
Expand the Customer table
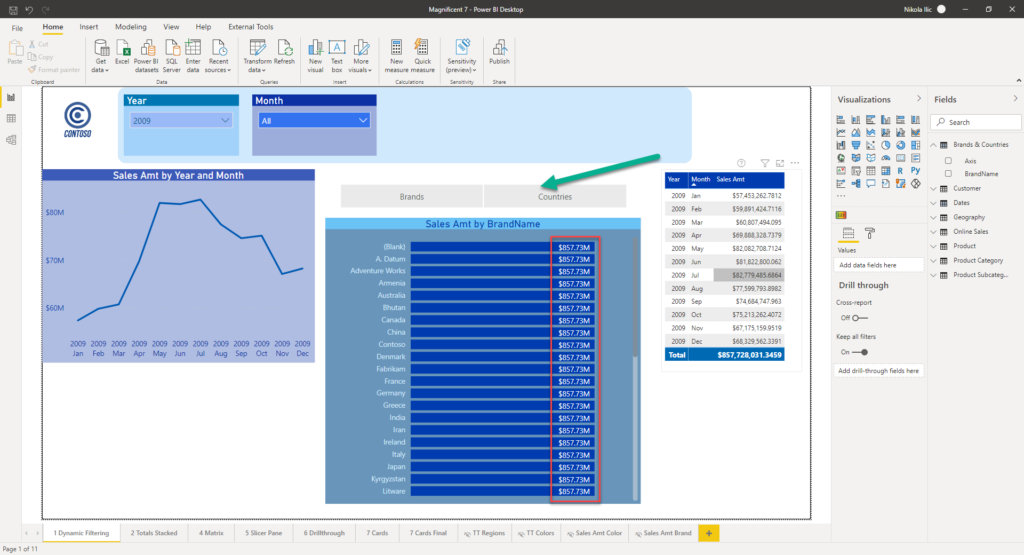(934, 189)
